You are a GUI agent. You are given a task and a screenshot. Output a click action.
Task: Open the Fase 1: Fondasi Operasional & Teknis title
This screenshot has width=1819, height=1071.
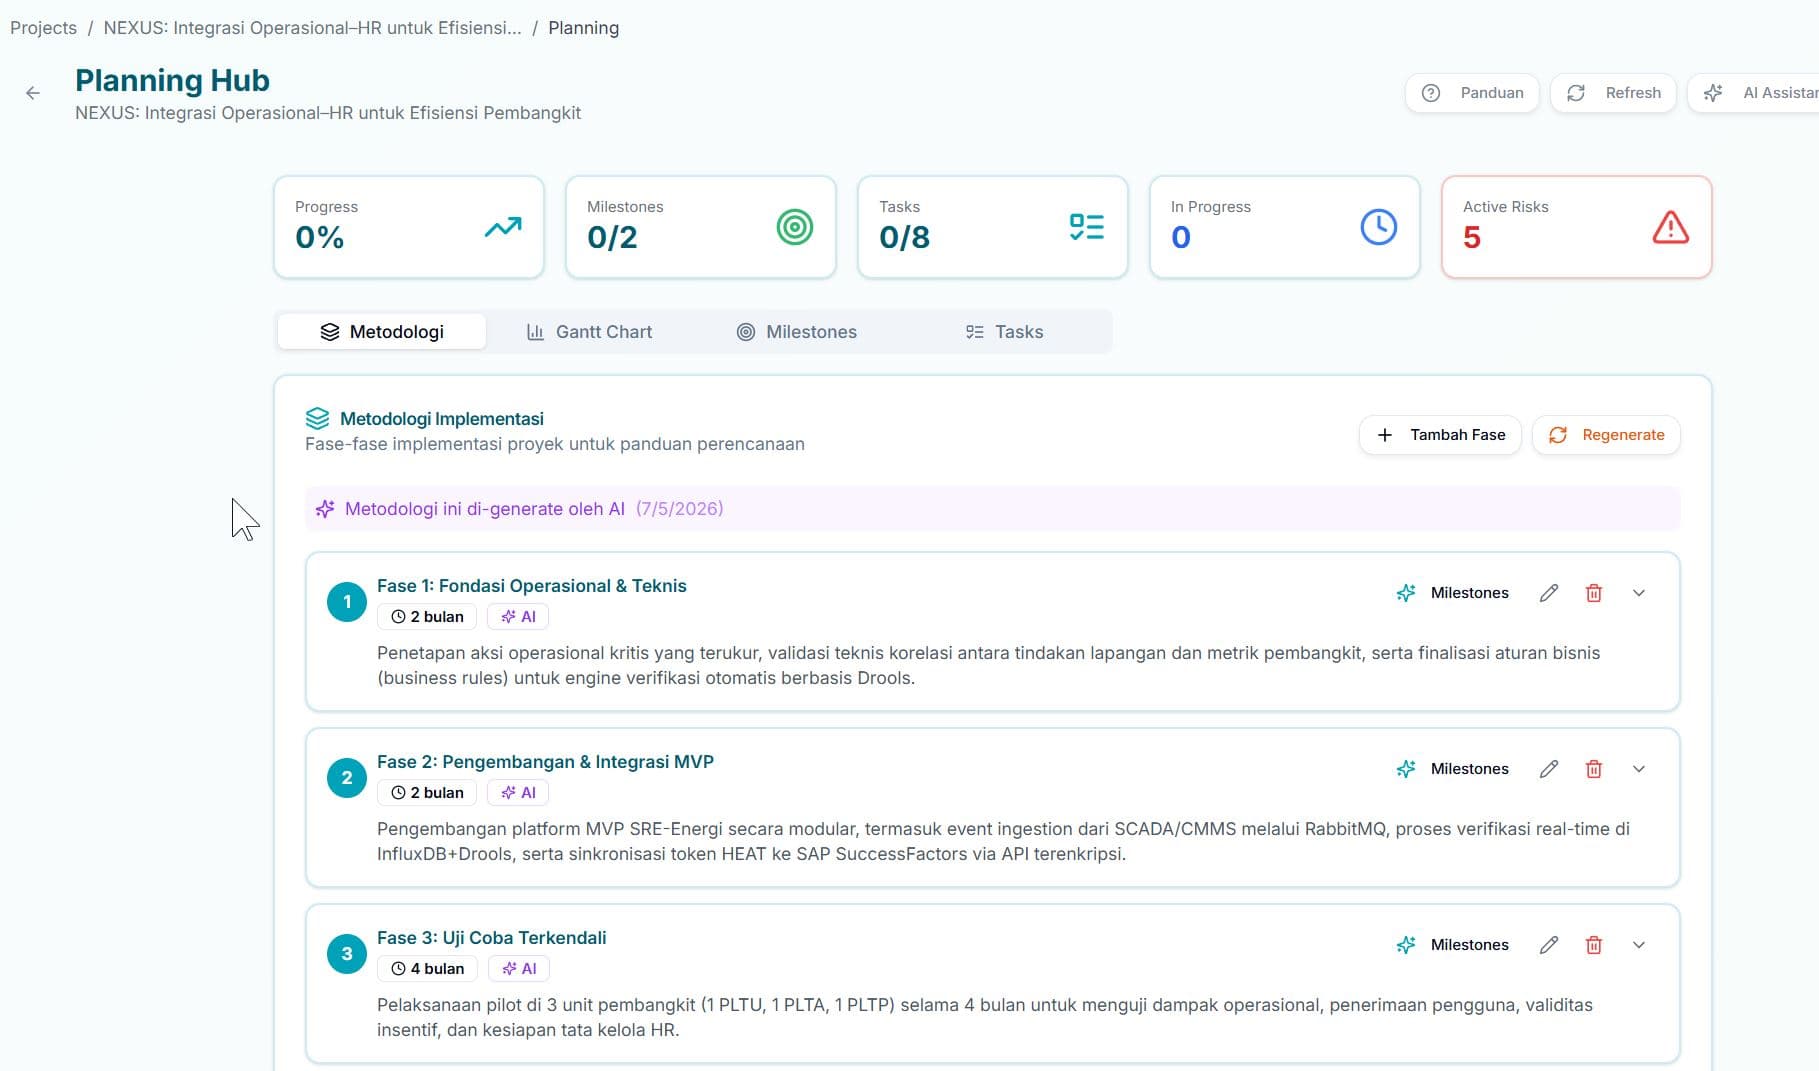tap(532, 586)
